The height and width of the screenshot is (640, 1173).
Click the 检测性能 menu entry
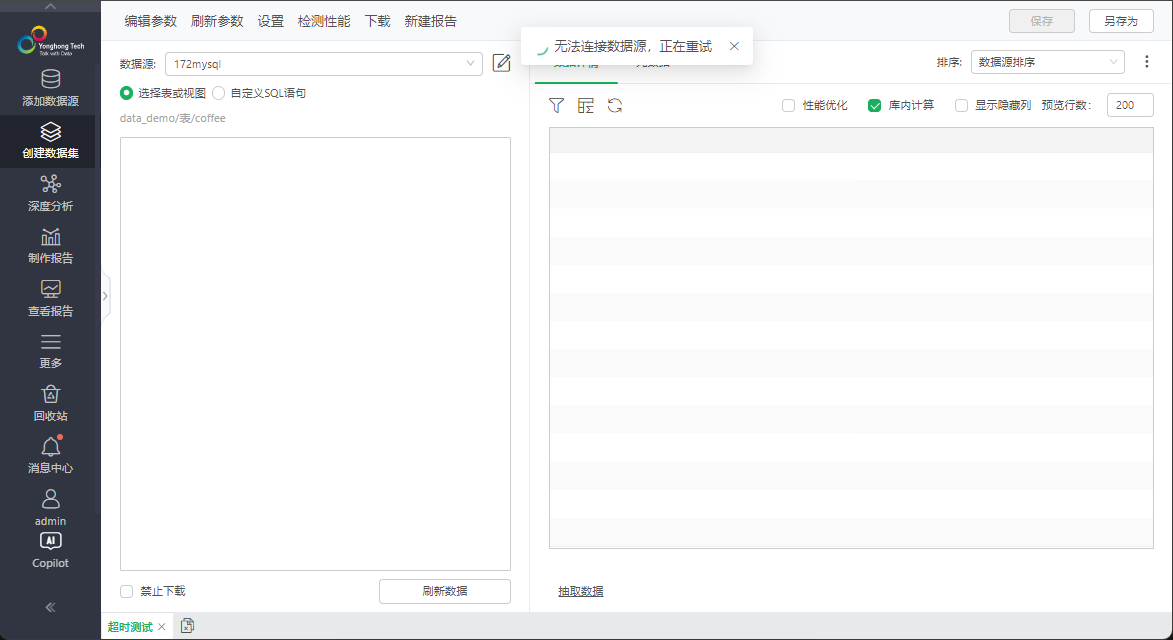323,20
